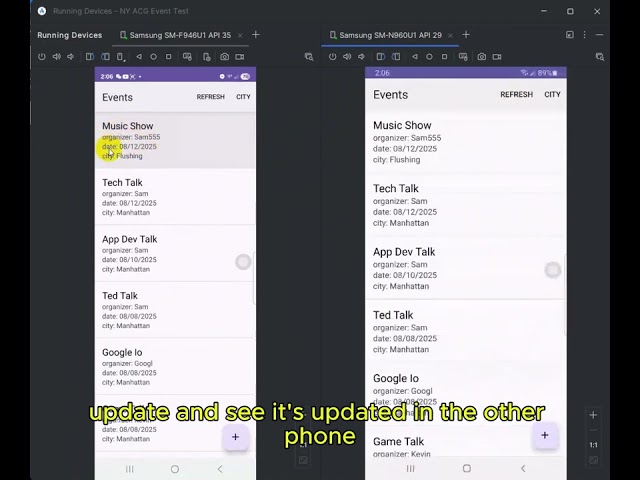The height and width of the screenshot is (480, 640).
Task: Open device UI settings shortcut for SM-N960U1
Action: click(x=463, y=57)
